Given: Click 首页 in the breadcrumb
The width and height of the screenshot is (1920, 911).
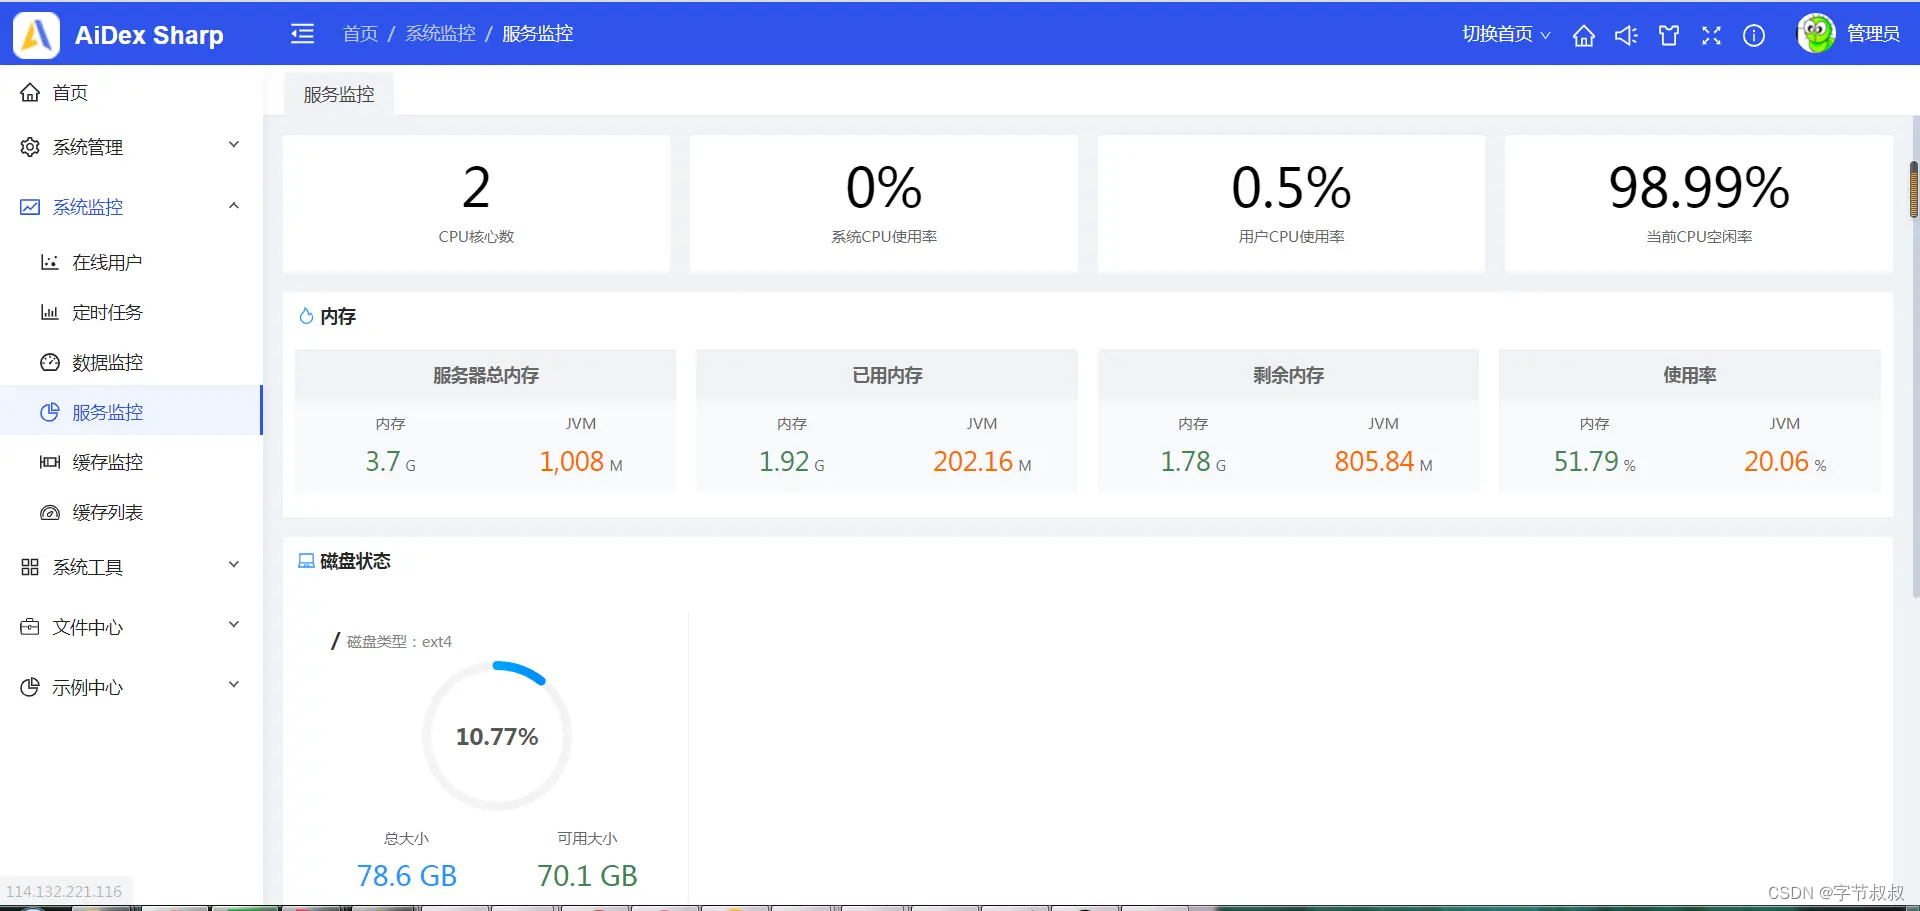Looking at the screenshot, I should pos(360,34).
